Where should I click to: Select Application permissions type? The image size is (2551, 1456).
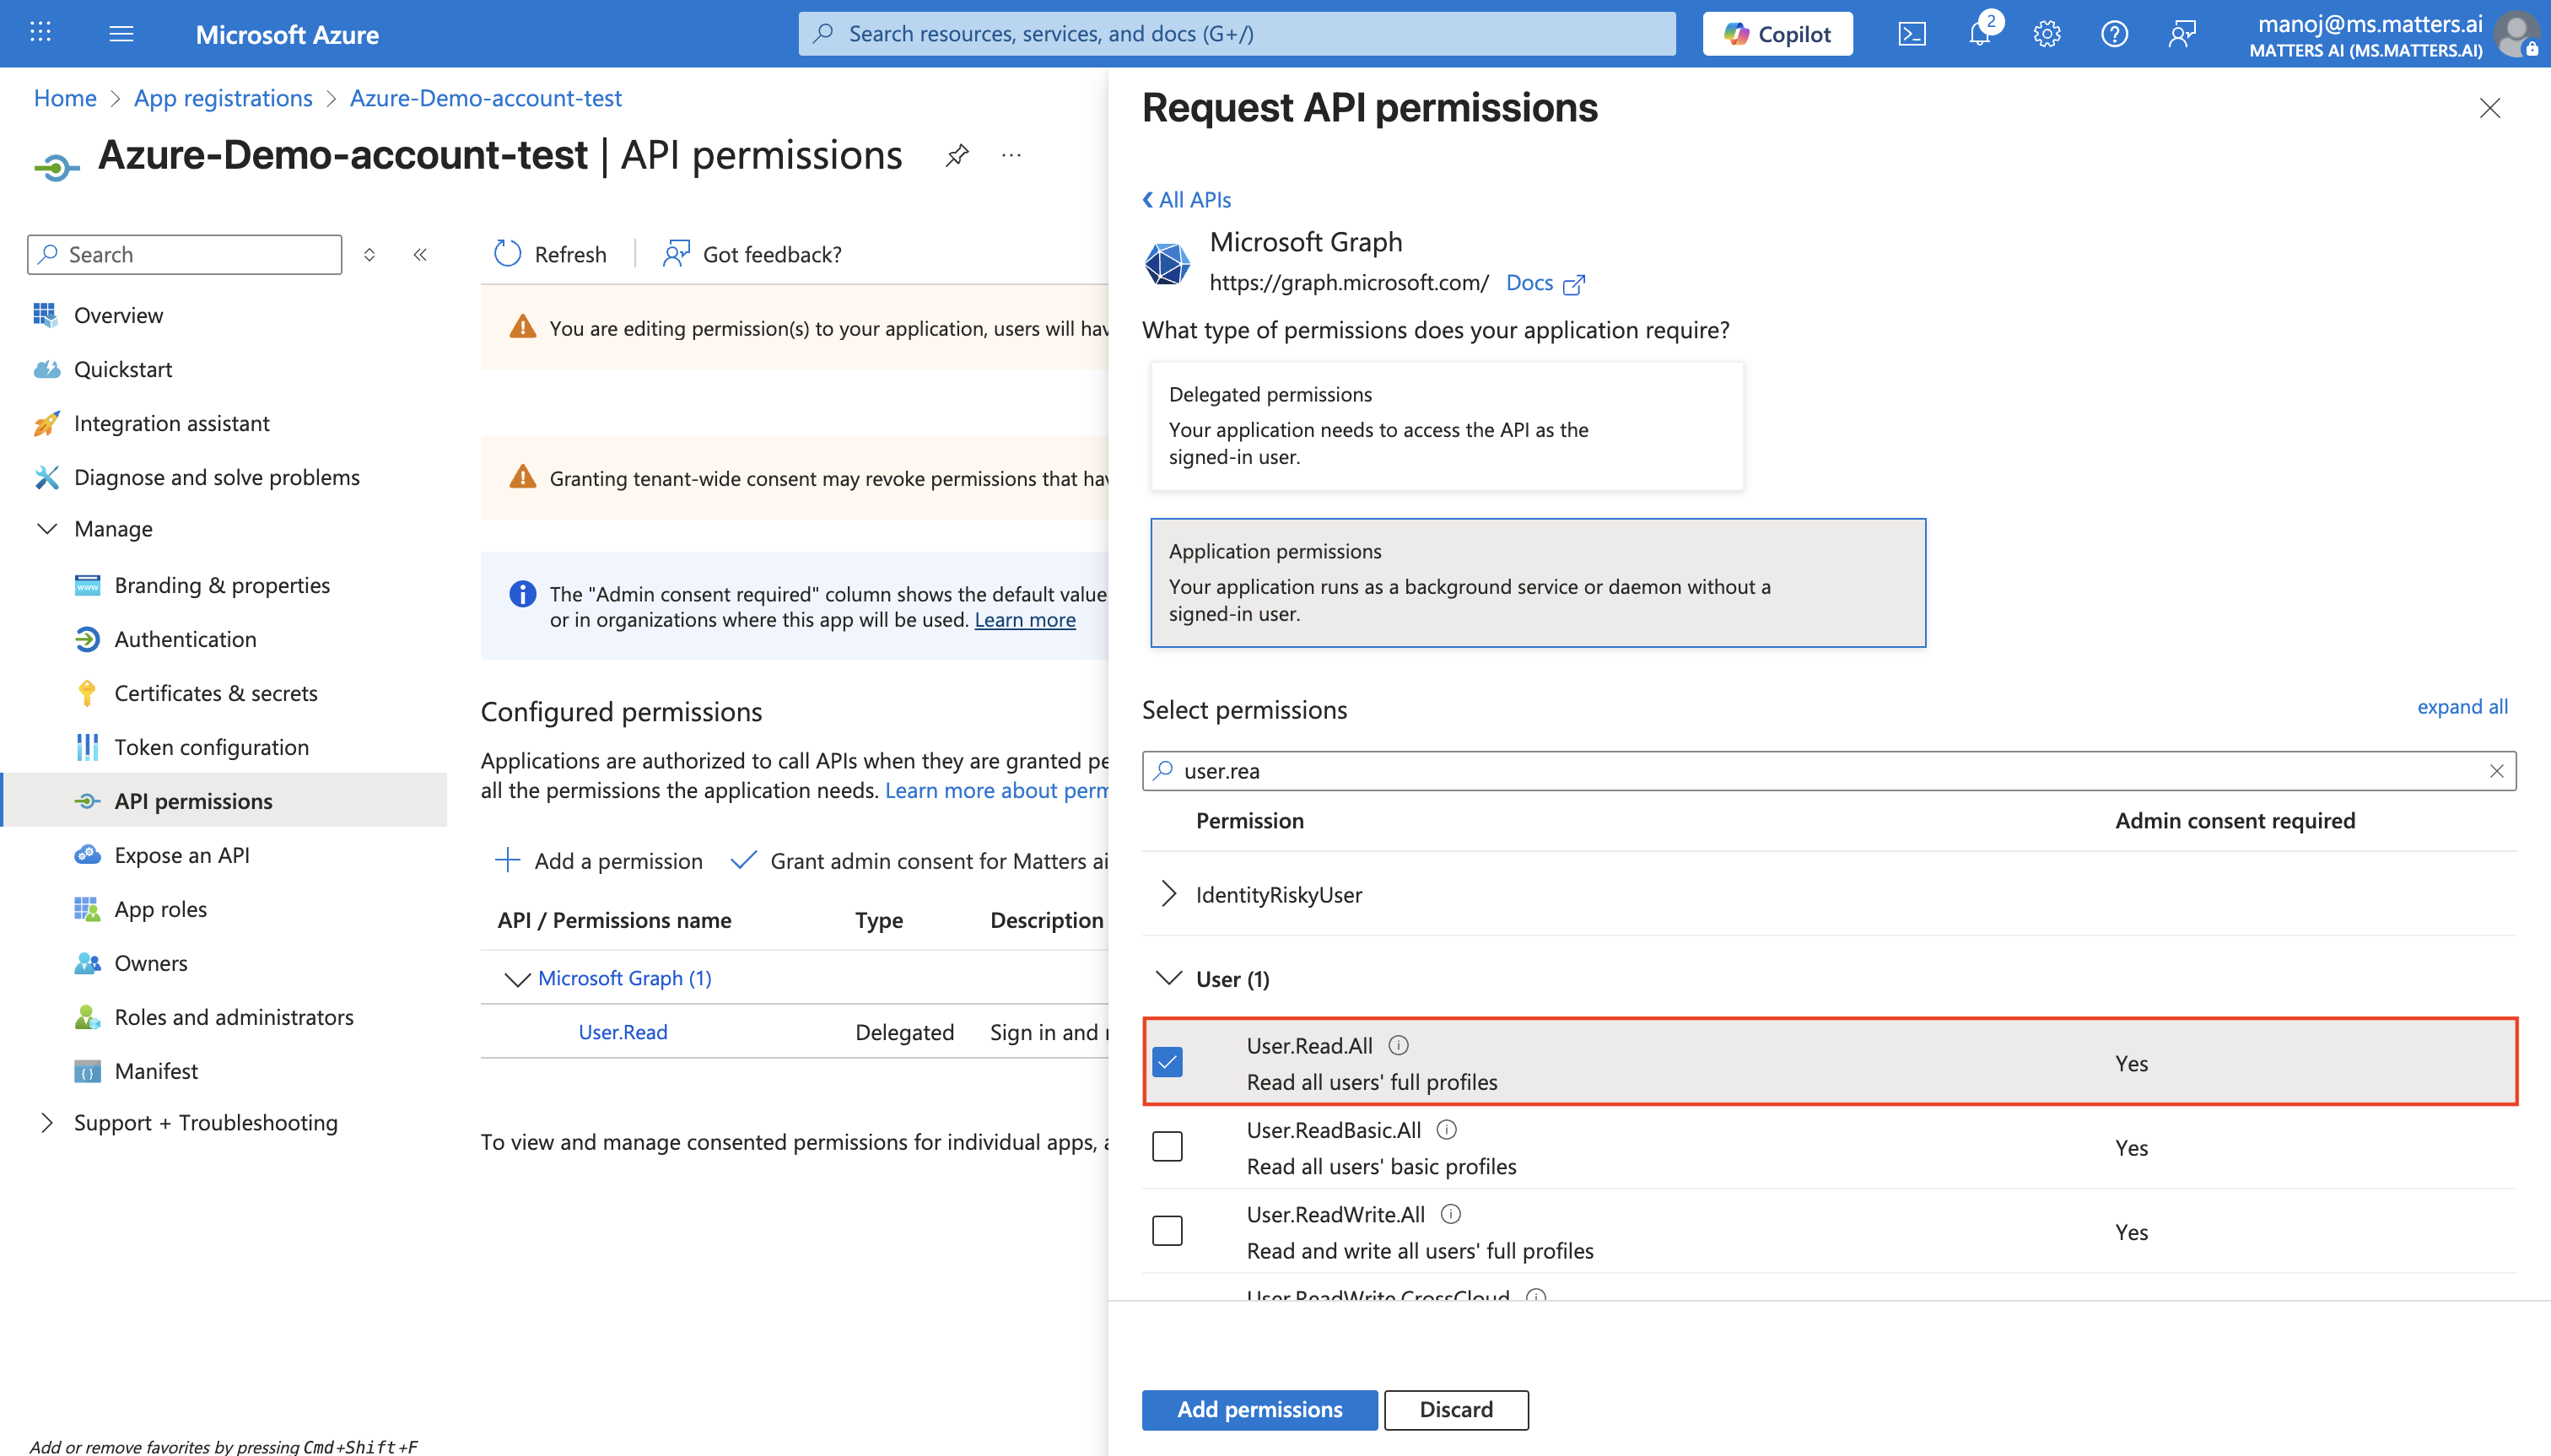click(x=1538, y=583)
